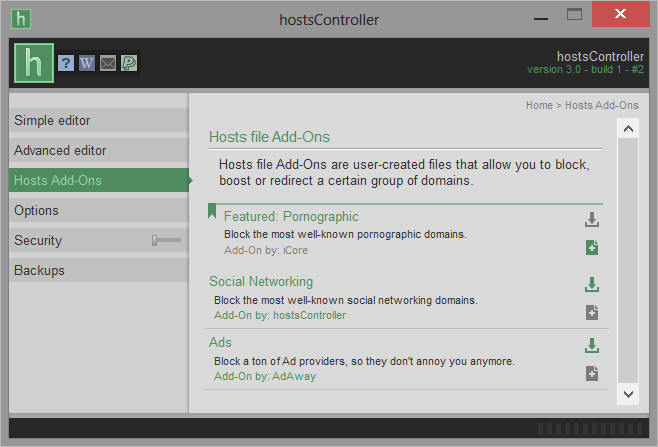658x447 pixels.
Task: Open the help question mark icon
Action: click(x=66, y=63)
